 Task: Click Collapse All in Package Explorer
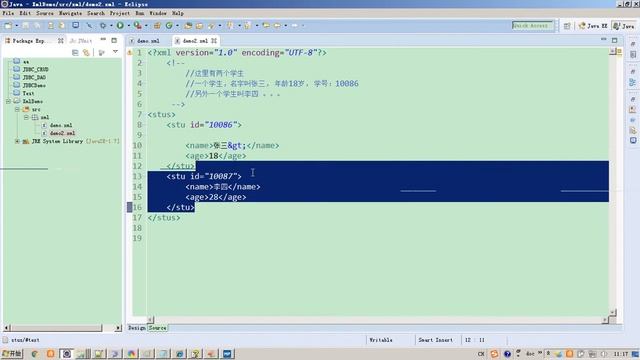click(75, 53)
